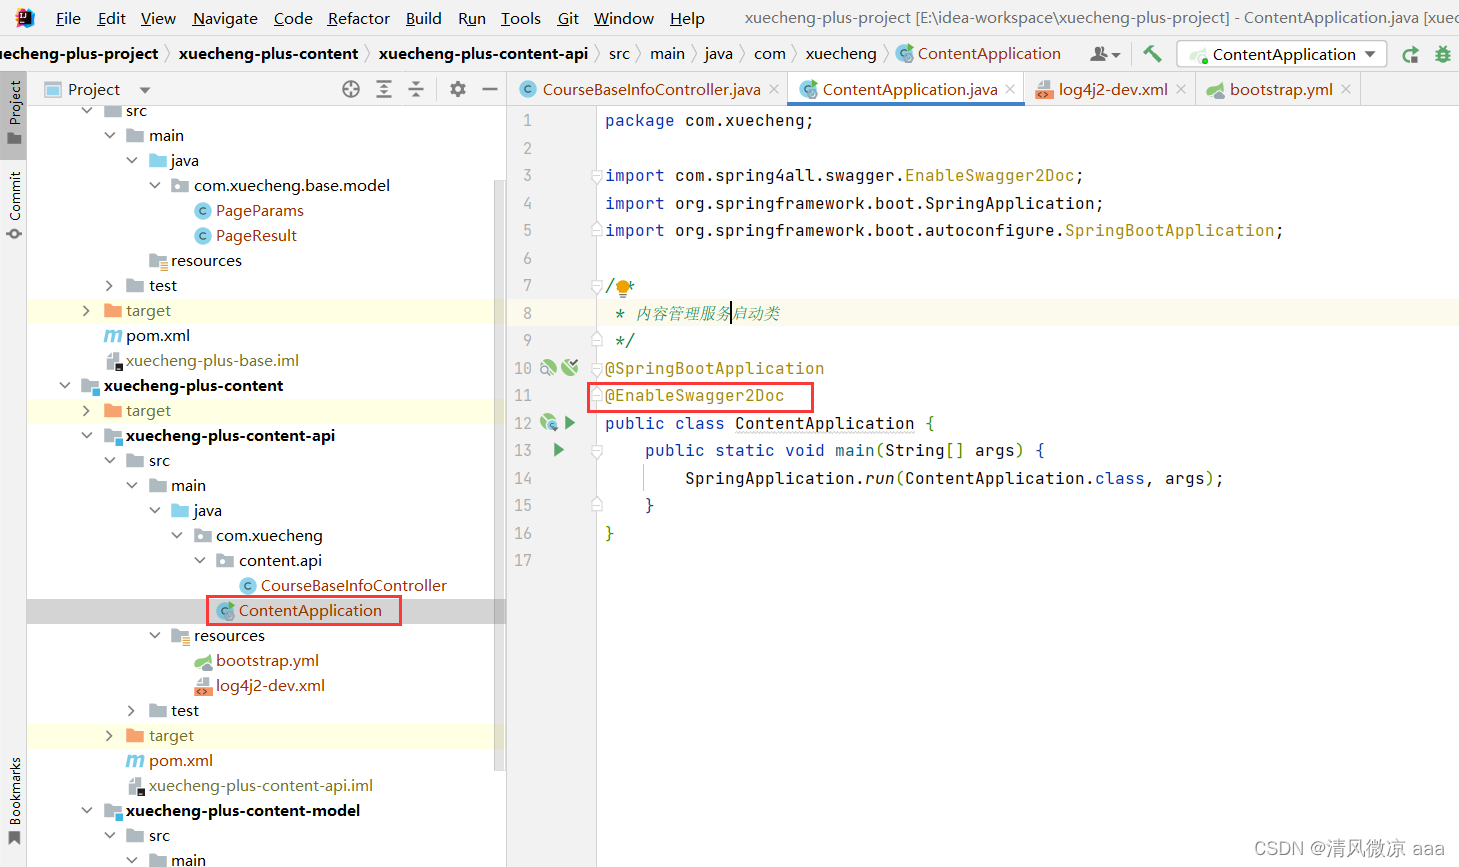Screen dimensions: 1459x867
Task: Collapse the xuecheng-plus-content-api module
Action: tap(87, 435)
